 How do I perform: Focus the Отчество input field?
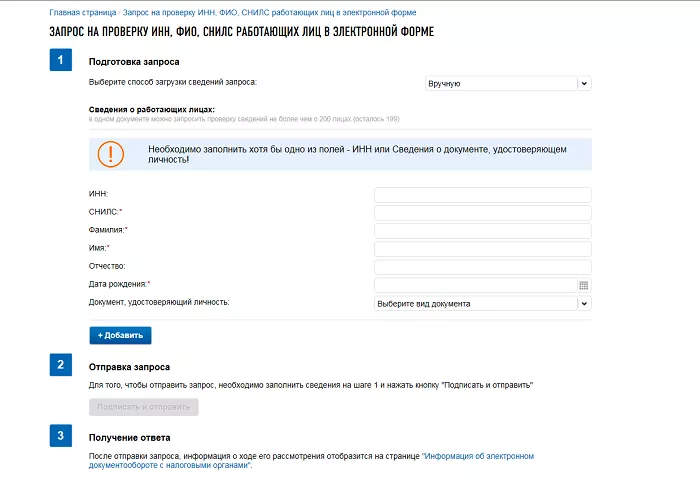(482, 266)
